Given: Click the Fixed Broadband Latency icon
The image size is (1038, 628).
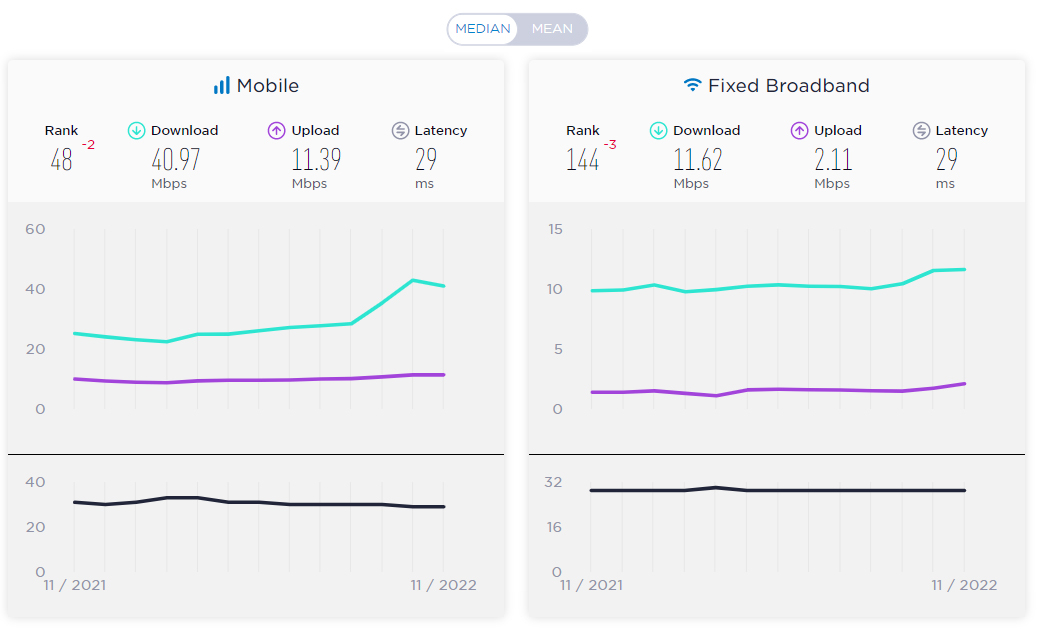Looking at the screenshot, I should [x=921, y=130].
